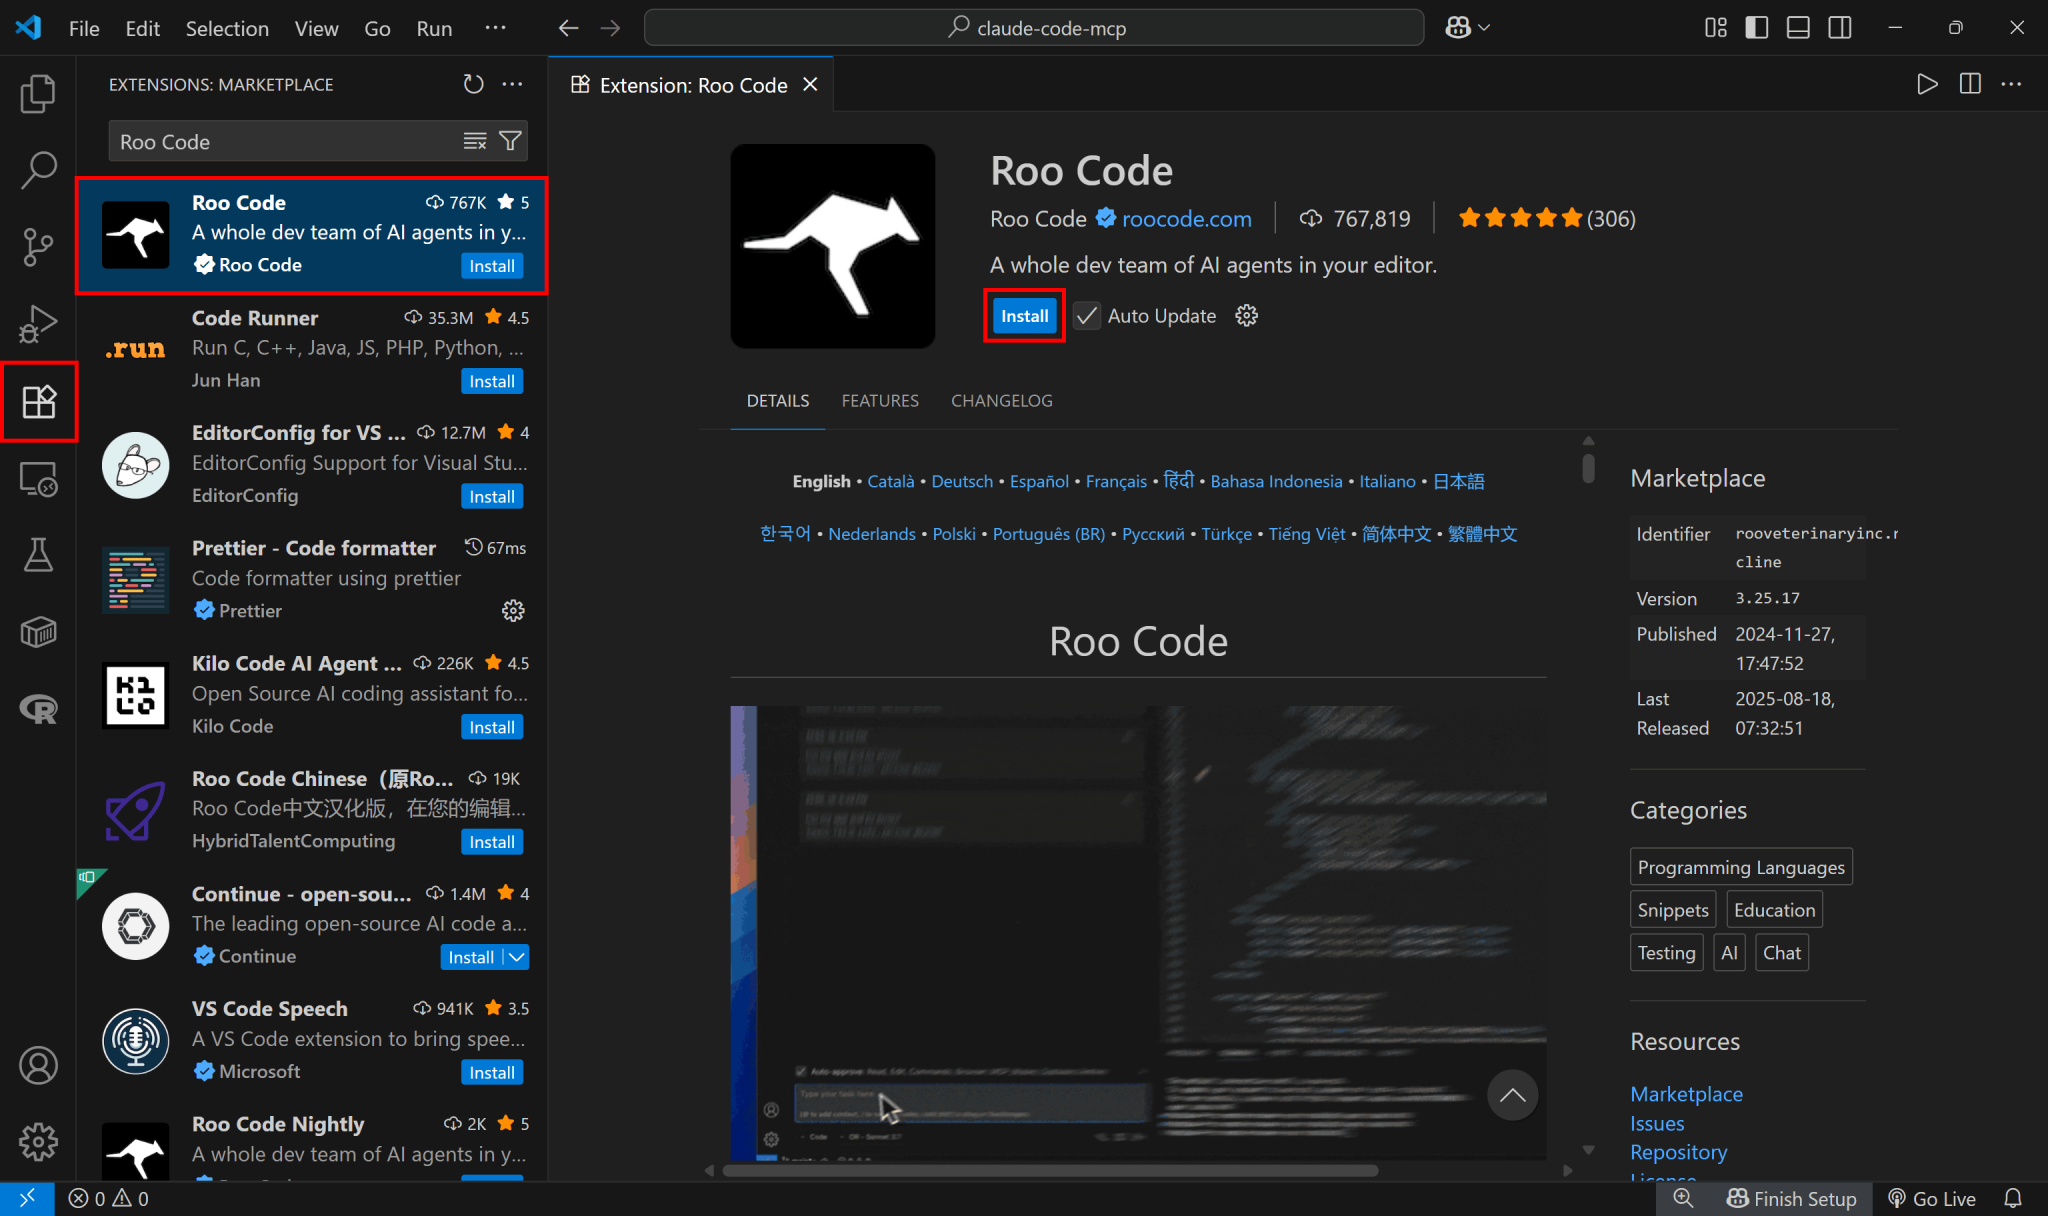The image size is (2048, 1216).
Task: Toggle the primary side bar visibility
Action: (1755, 27)
